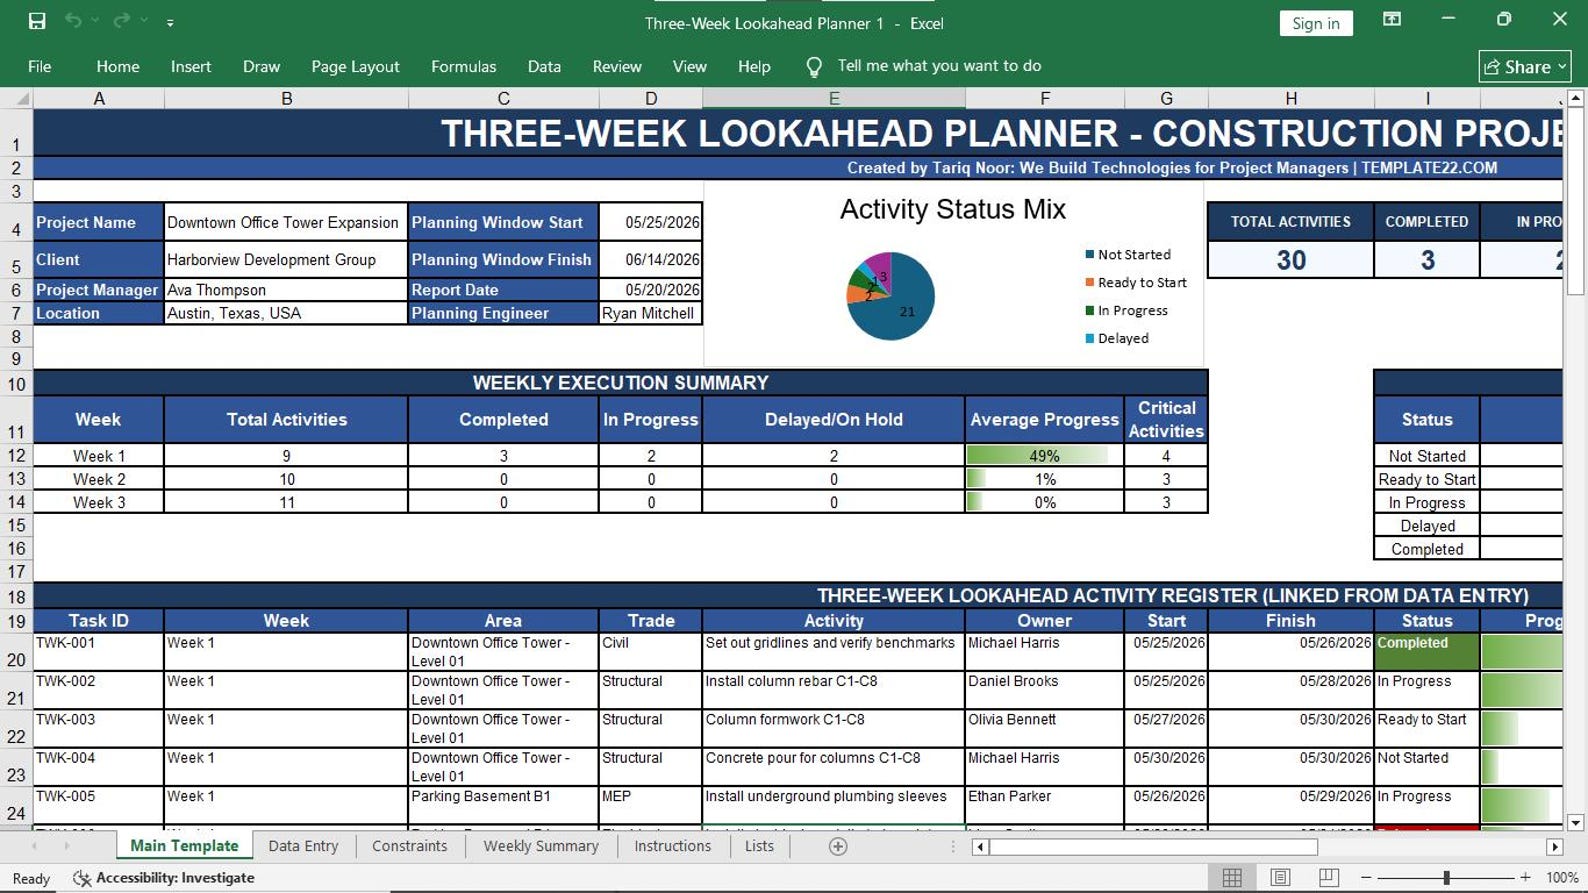This screenshot has width=1588, height=893.
Task: Open the File menu
Action: (40, 67)
